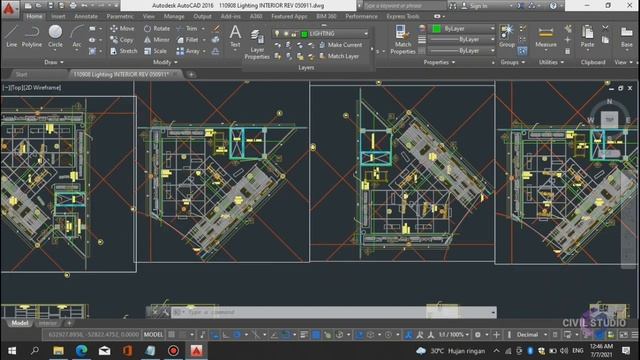Select the Polyline tool
Viewport: 640px width, 360px height.
[32, 36]
